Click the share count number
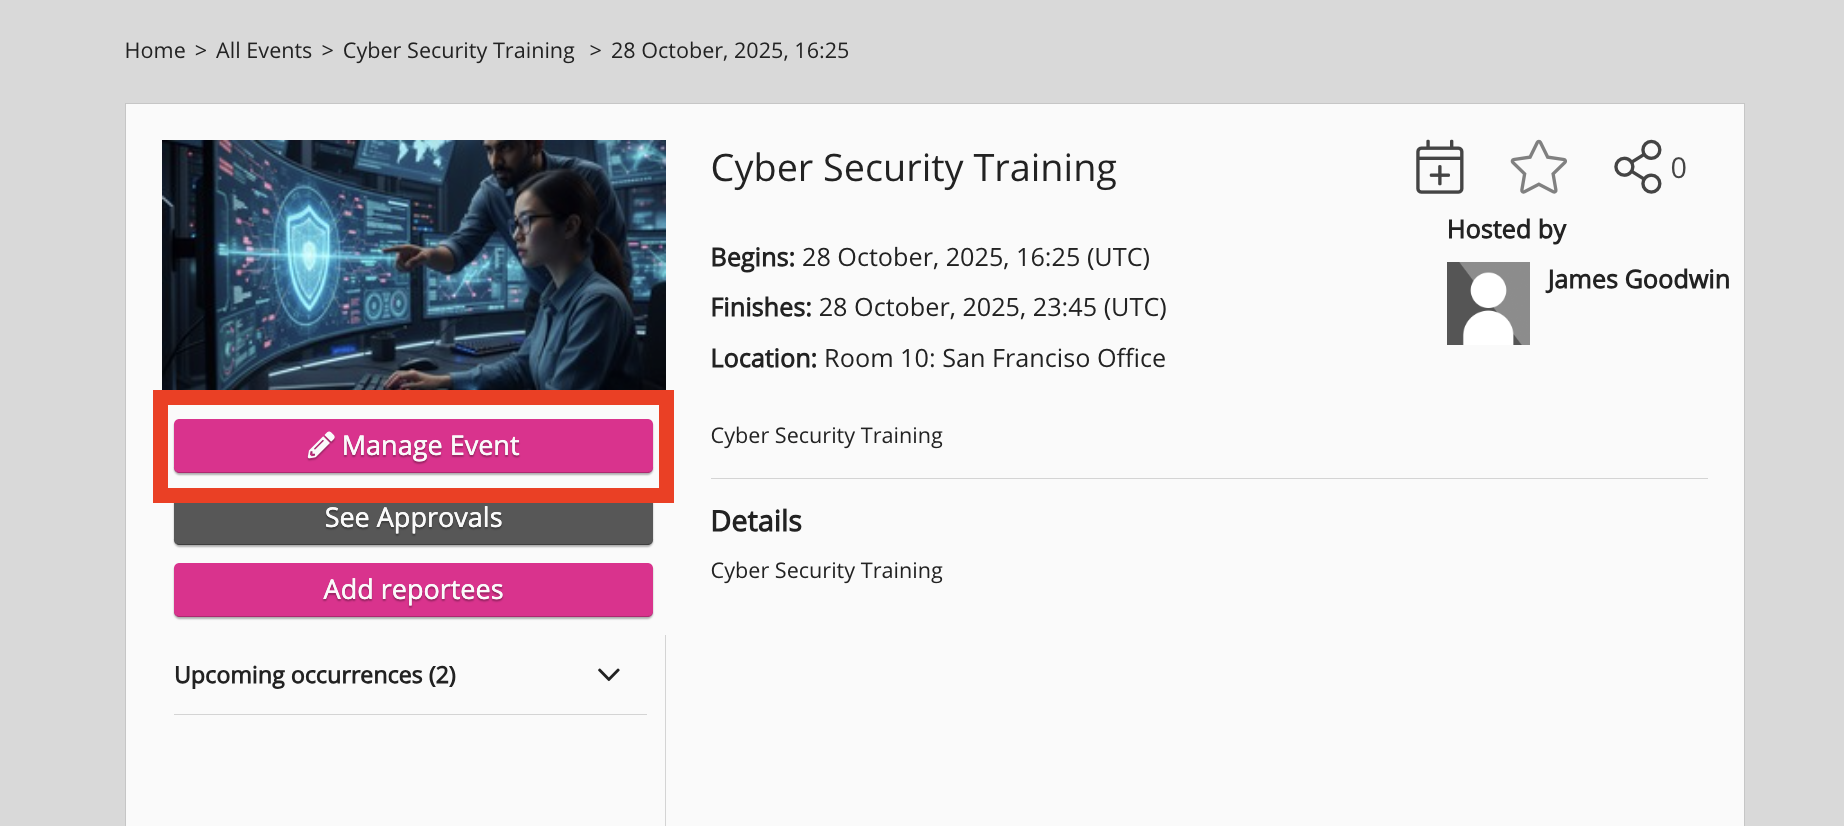Screen dimensions: 1844x826 pos(1678,168)
